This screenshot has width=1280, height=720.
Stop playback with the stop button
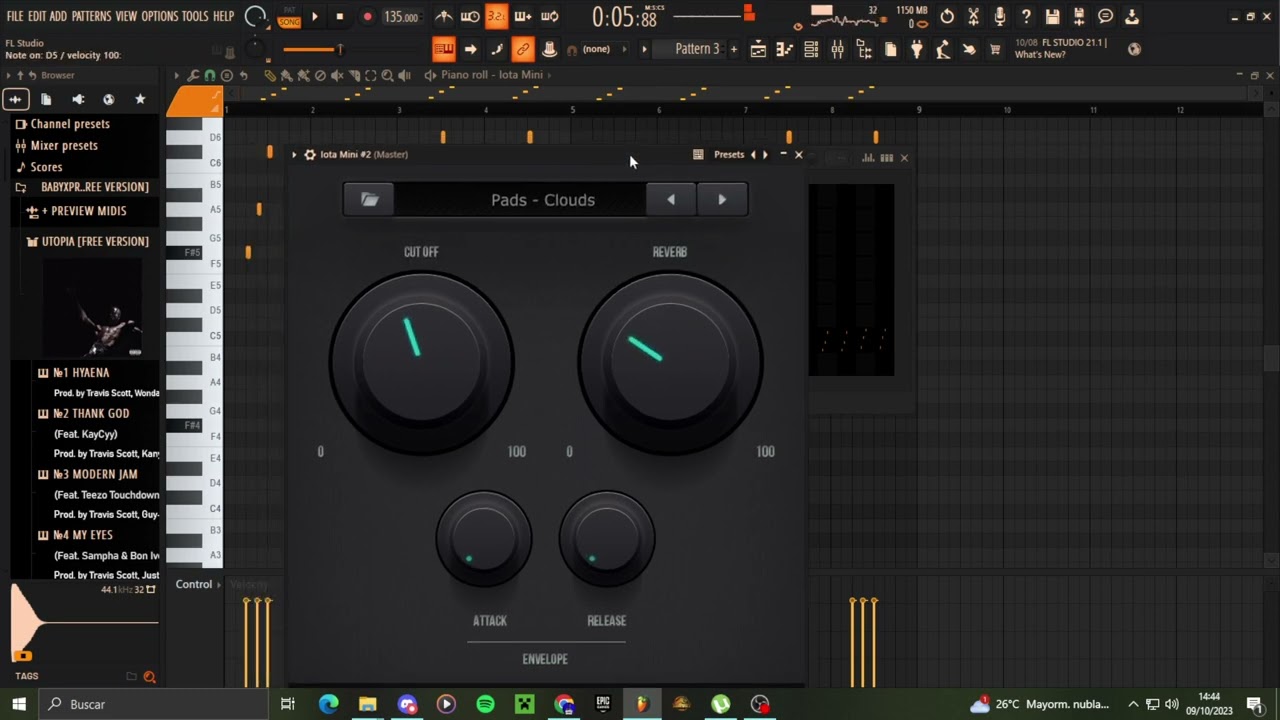tap(340, 16)
